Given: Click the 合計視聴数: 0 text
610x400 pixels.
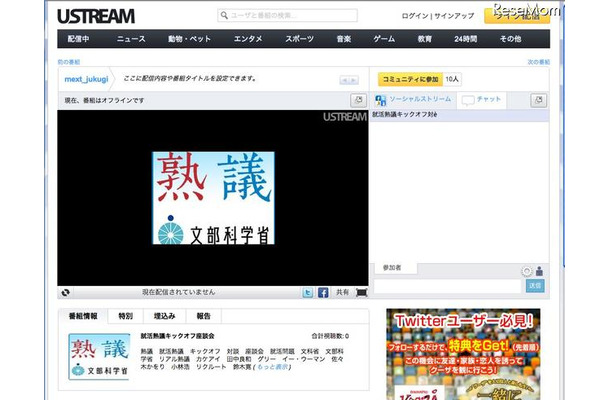Looking at the screenshot, I should (330, 336).
